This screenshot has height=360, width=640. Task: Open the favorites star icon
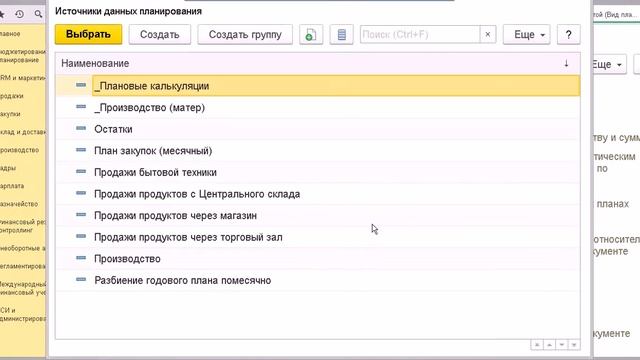click(x=2, y=14)
